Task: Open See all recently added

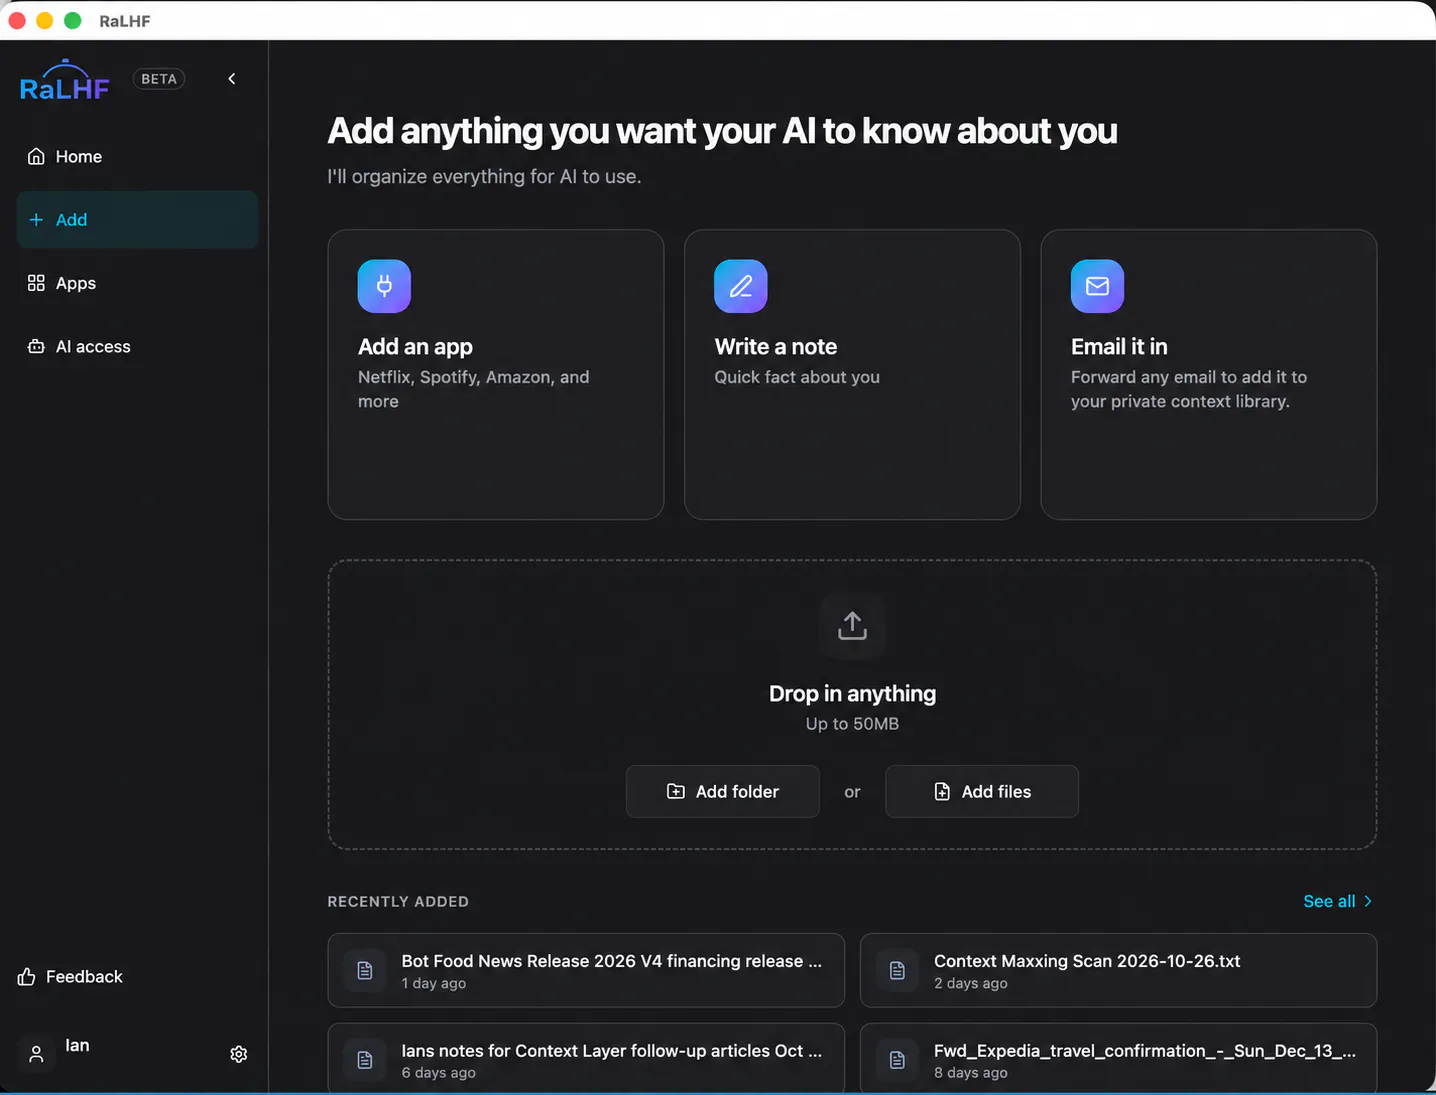Action: tap(1338, 902)
